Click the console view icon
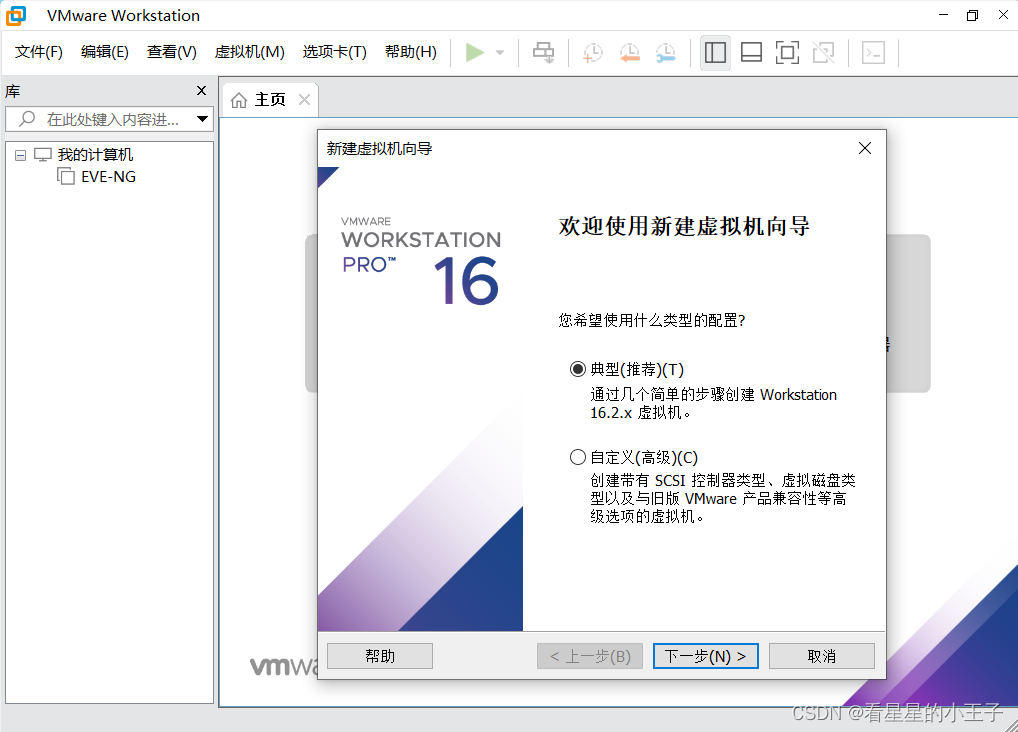 (x=873, y=52)
